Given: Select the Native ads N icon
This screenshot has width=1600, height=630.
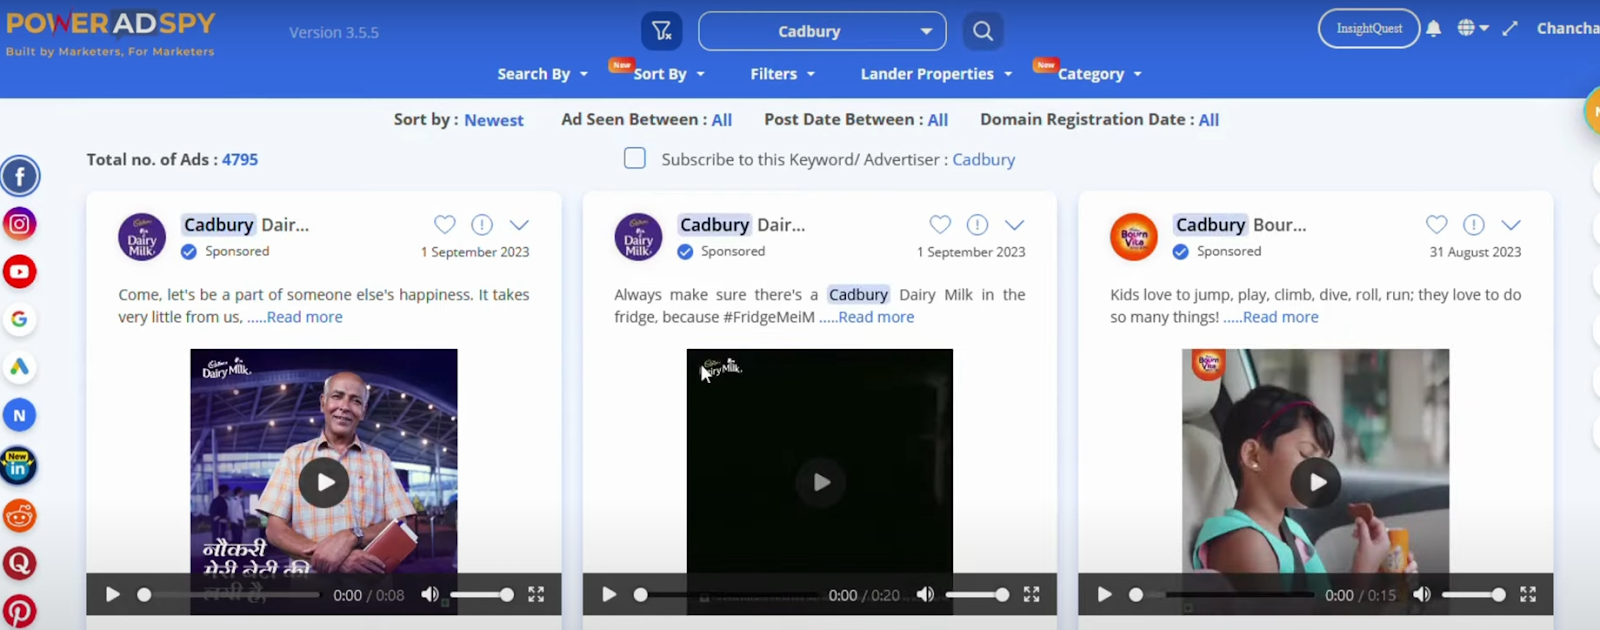Looking at the screenshot, I should coord(20,416).
